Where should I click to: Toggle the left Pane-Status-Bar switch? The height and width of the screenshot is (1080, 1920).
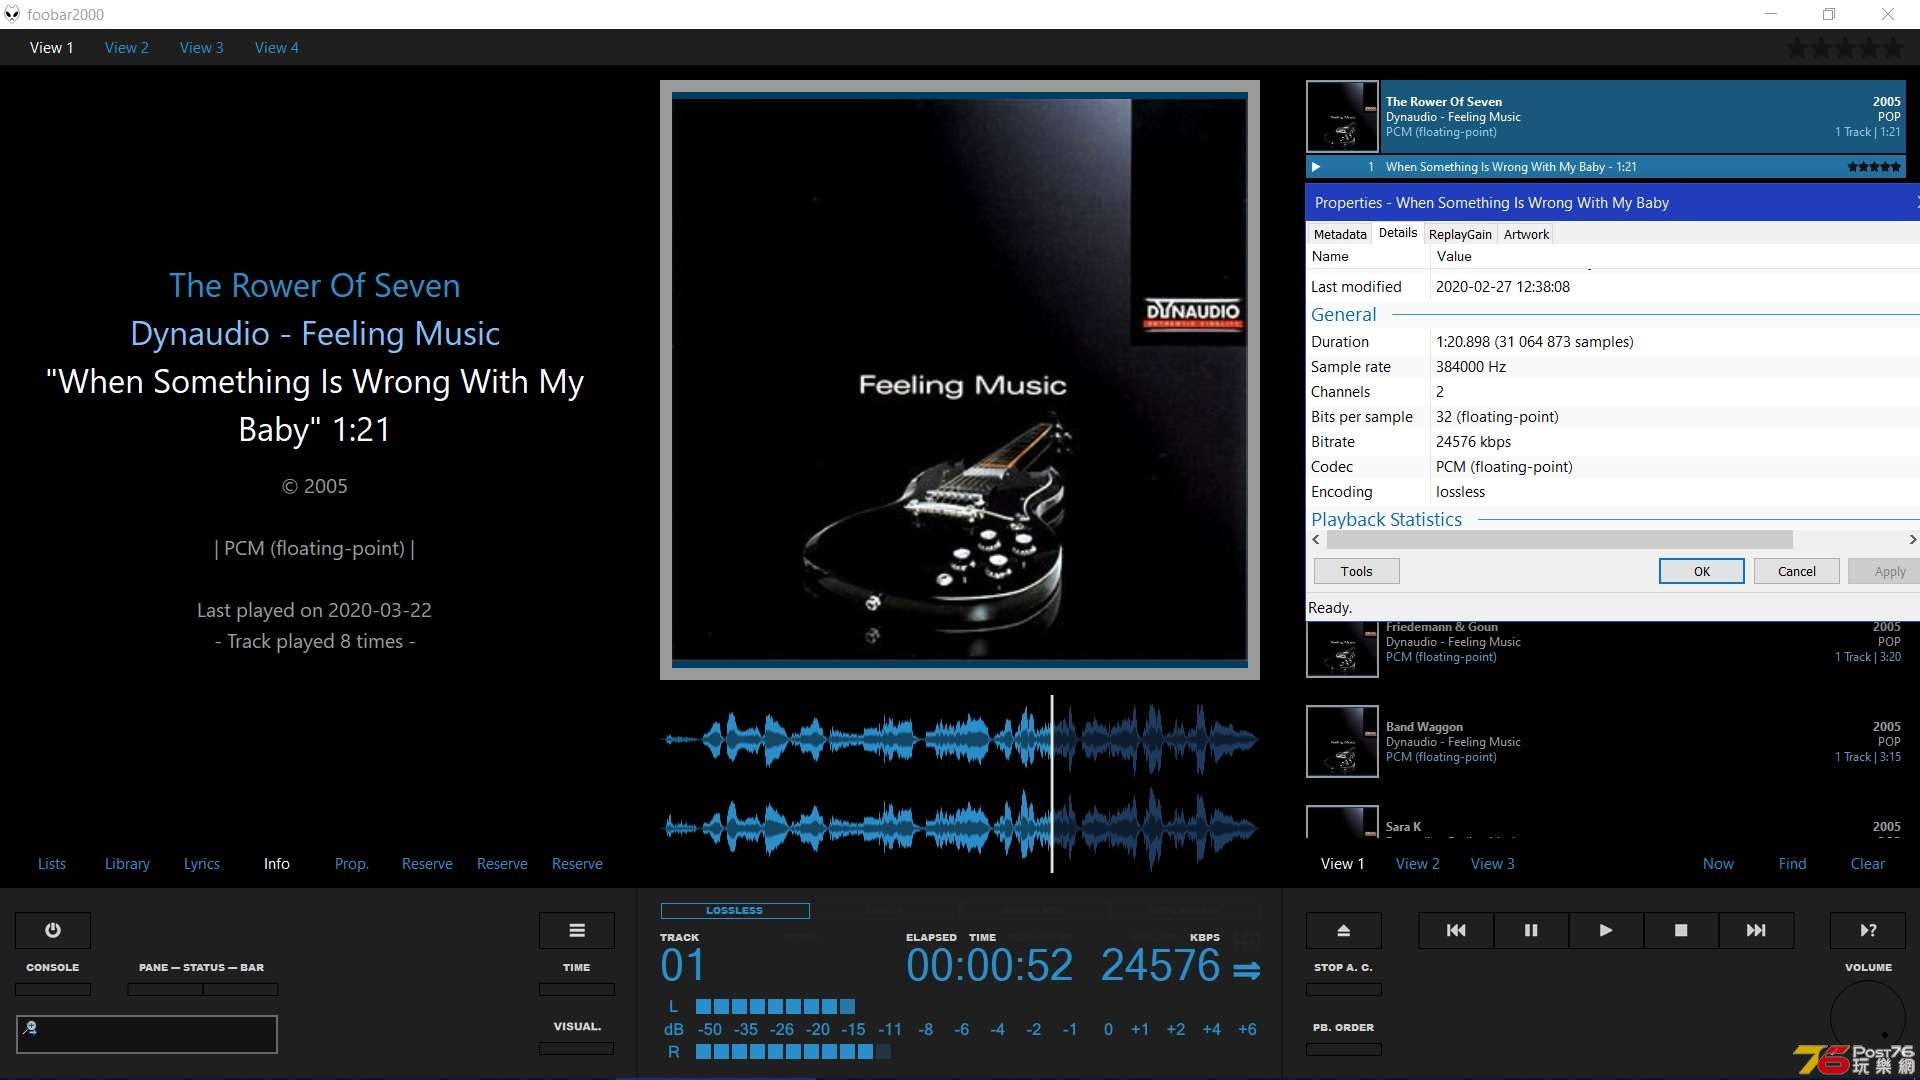(x=165, y=989)
